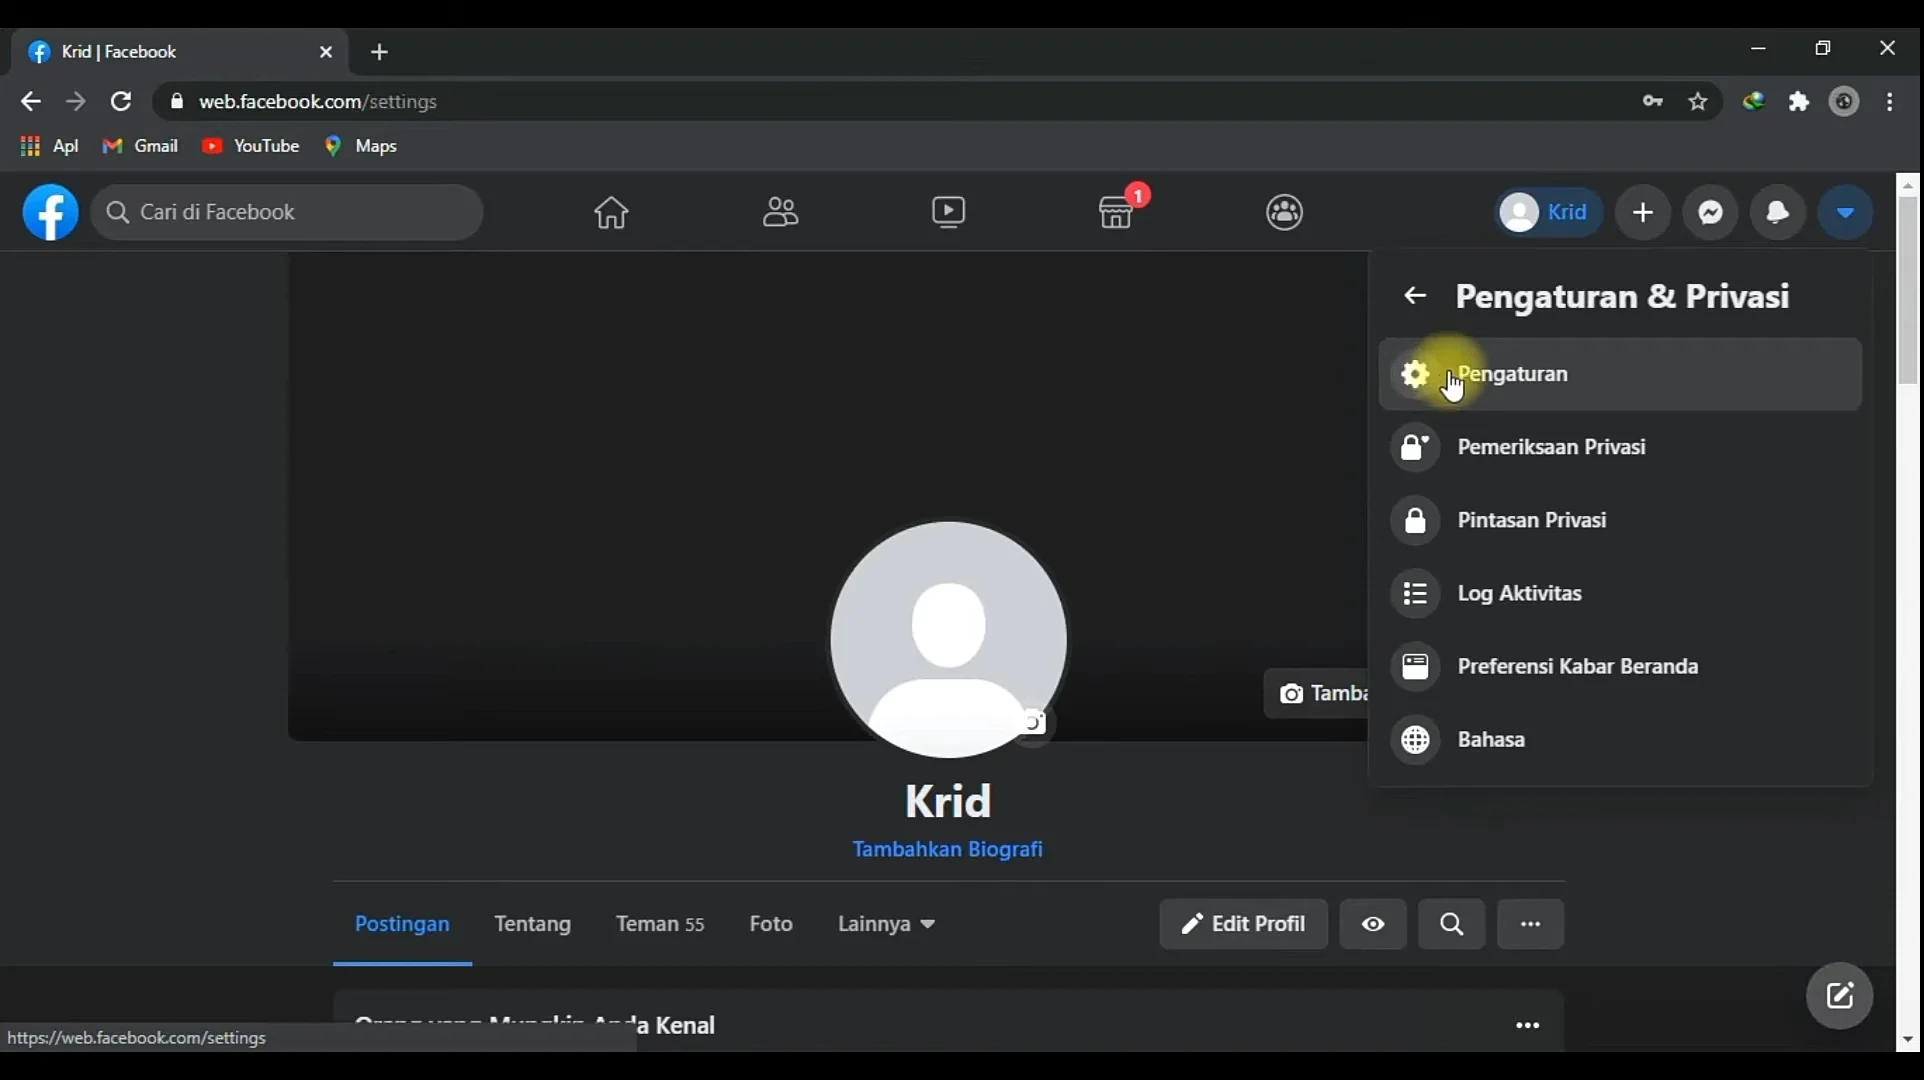Open the Messenger icon
Viewport: 1924px width, 1080px height.
coord(1710,212)
